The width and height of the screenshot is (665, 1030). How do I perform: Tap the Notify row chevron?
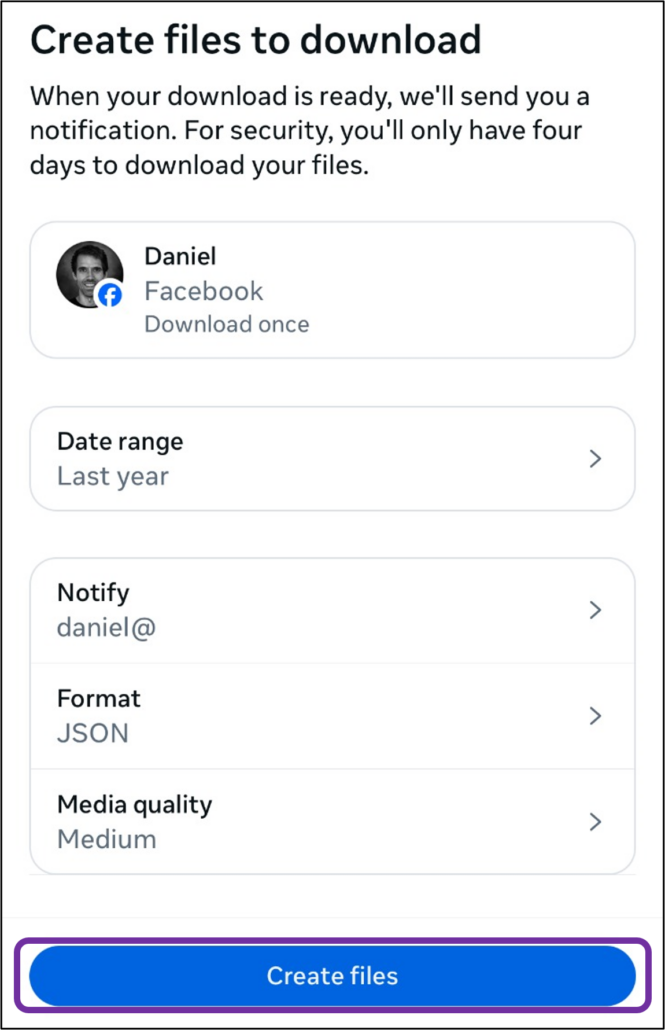point(596,609)
